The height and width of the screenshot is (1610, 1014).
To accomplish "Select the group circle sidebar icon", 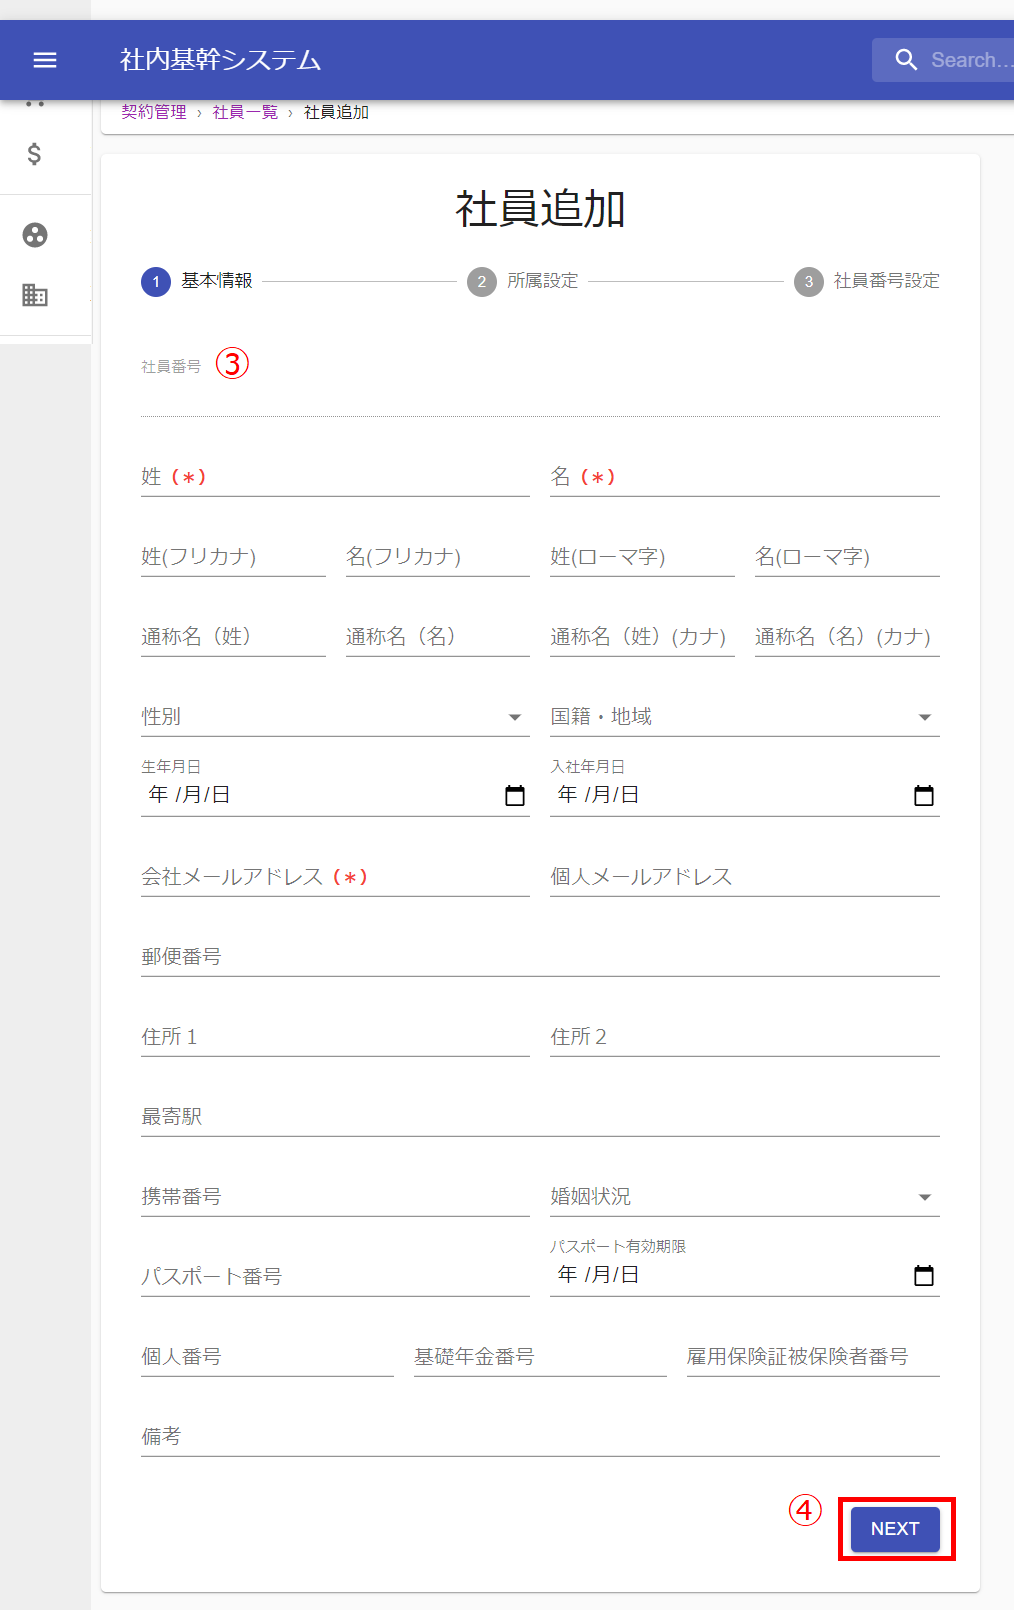I will tap(35, 235).
